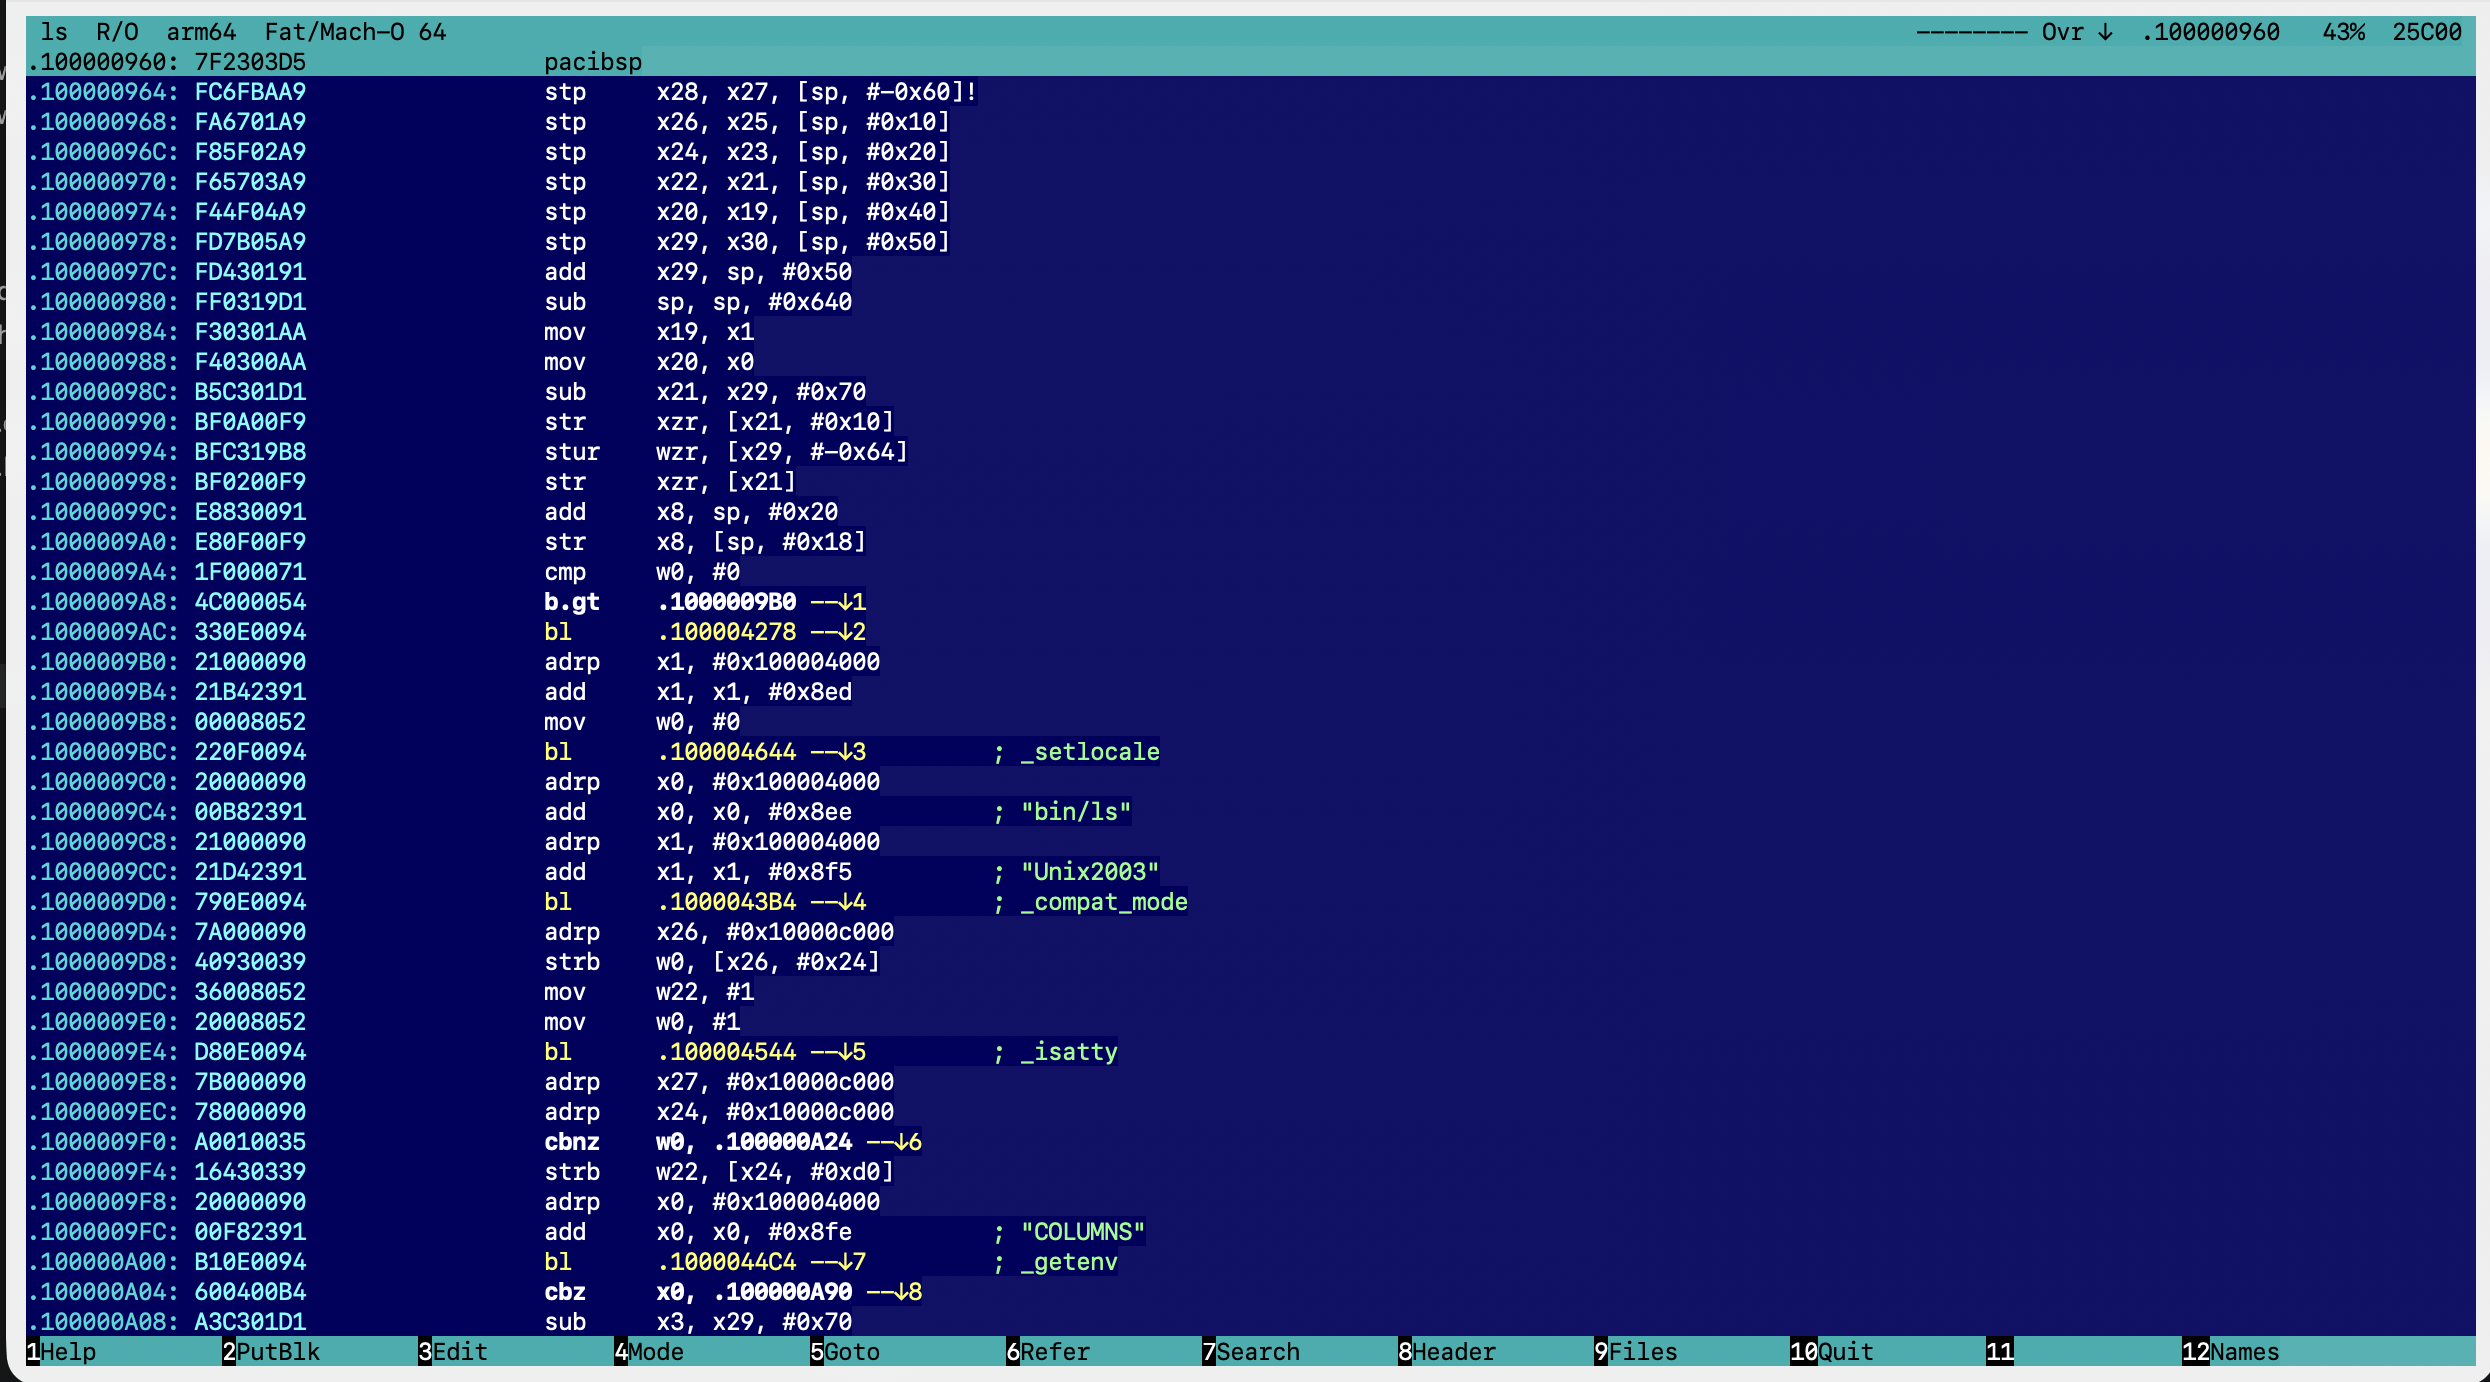Click the _setlocale comment label
The image size is (2490, 1382).
[x=1090, y=752]
